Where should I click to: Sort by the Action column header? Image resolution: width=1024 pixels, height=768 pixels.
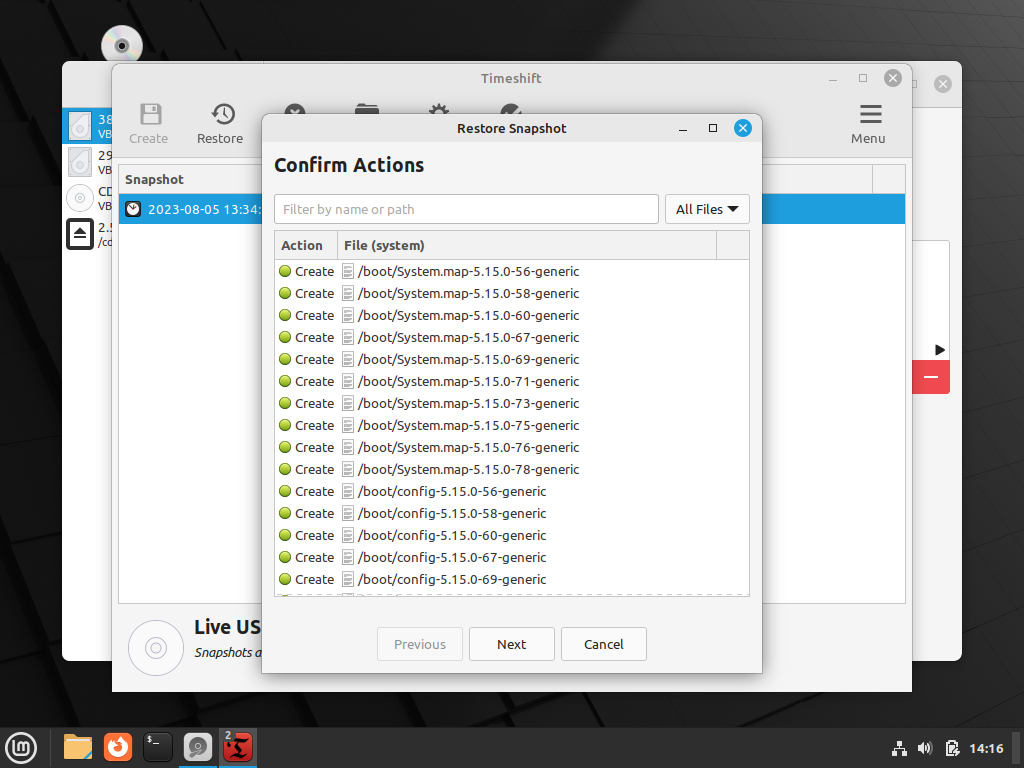(306, 246)
